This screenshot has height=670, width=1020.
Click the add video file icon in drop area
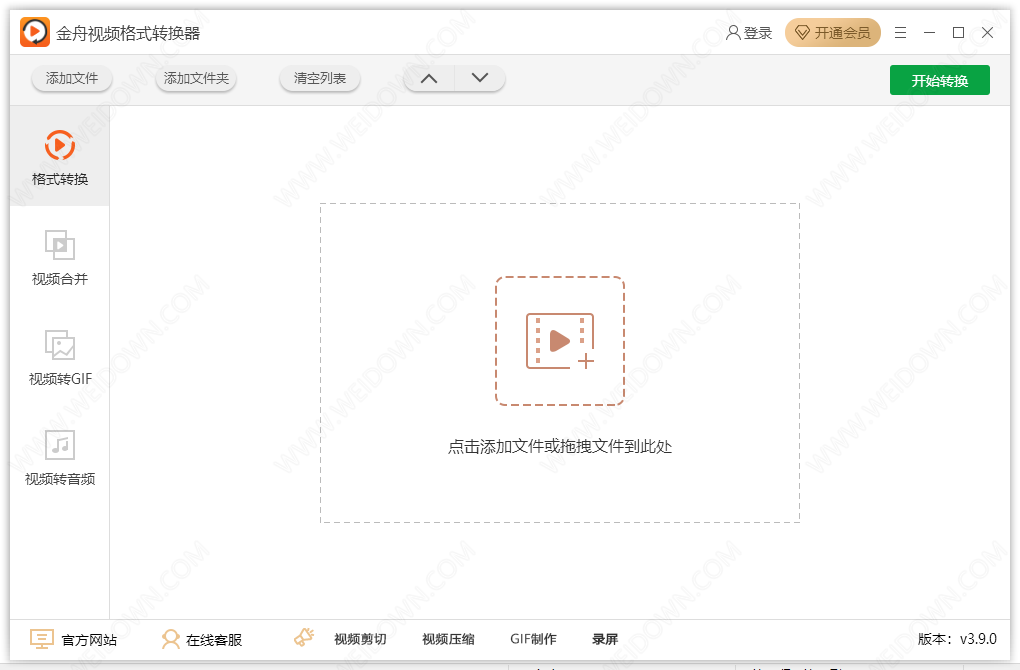coord(559,341)
